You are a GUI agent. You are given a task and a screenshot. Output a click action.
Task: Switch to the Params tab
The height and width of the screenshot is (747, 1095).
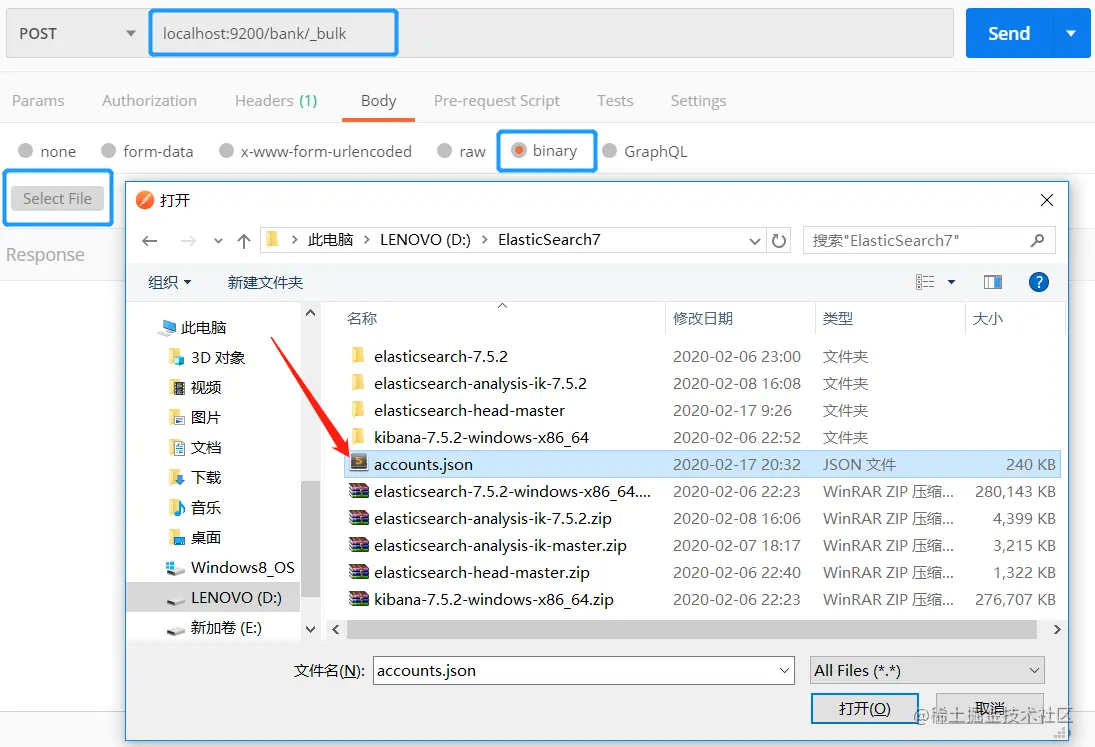(38, 100)
